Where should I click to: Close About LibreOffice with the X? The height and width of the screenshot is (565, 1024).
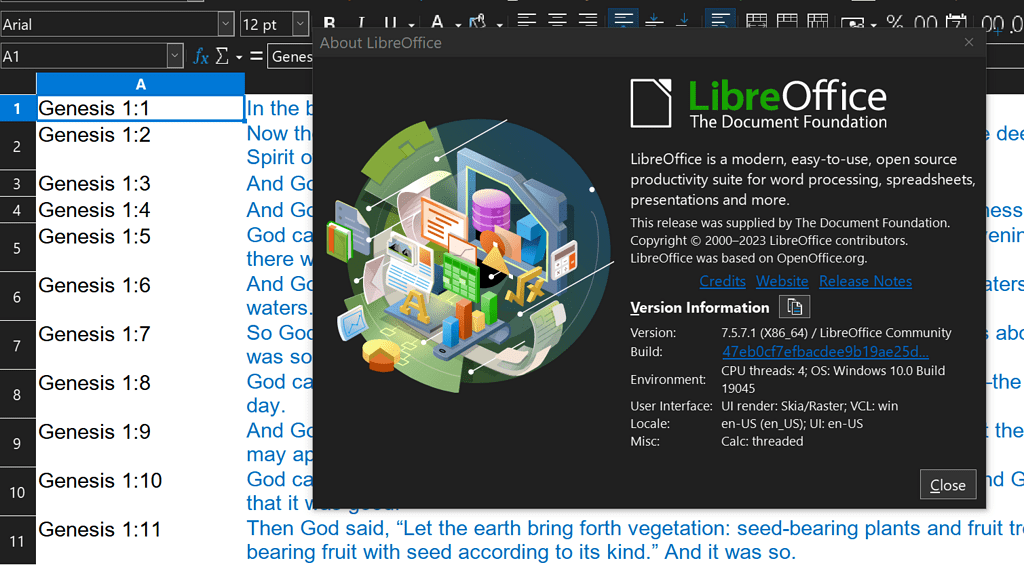click(969, 42)
